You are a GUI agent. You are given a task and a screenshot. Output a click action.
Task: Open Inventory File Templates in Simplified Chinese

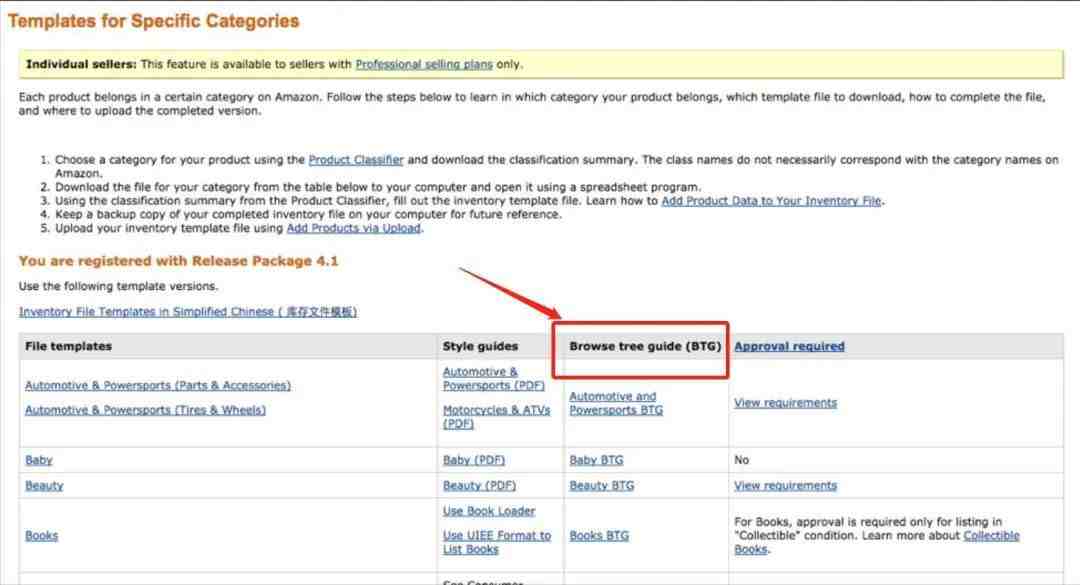click(188, 312)
